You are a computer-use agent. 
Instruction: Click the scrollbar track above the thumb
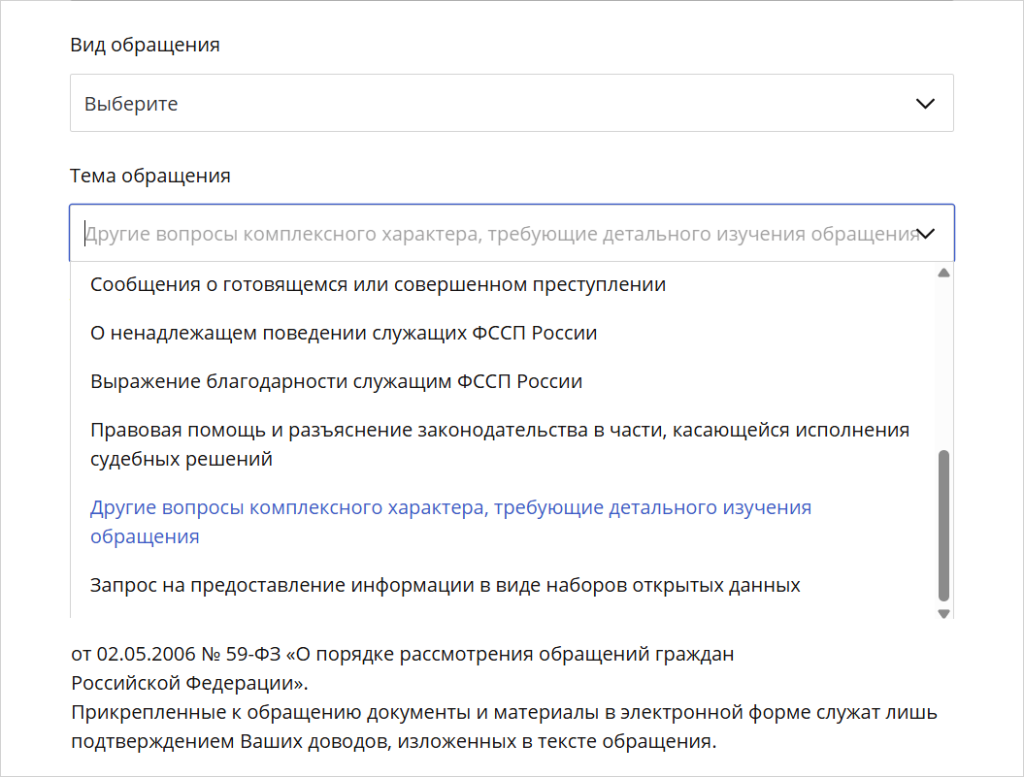(942, 360)
